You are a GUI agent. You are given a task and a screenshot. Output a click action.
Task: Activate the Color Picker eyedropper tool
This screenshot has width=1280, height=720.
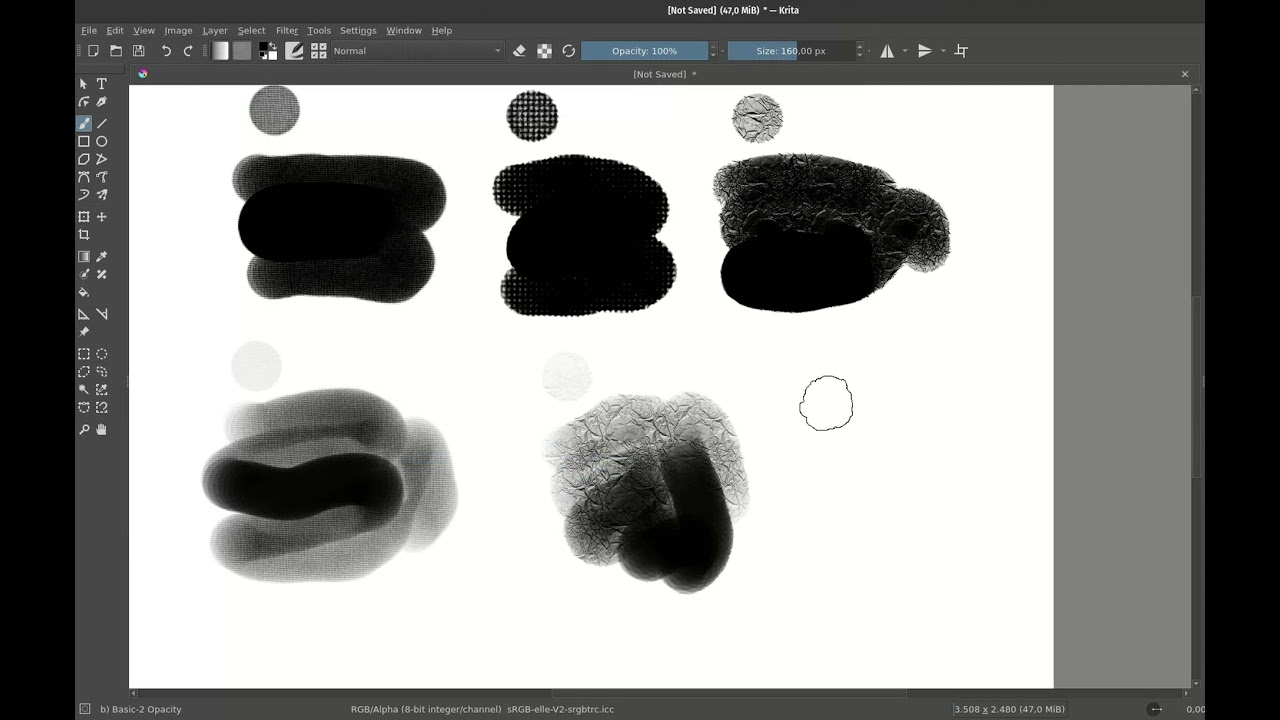(101, 257)
